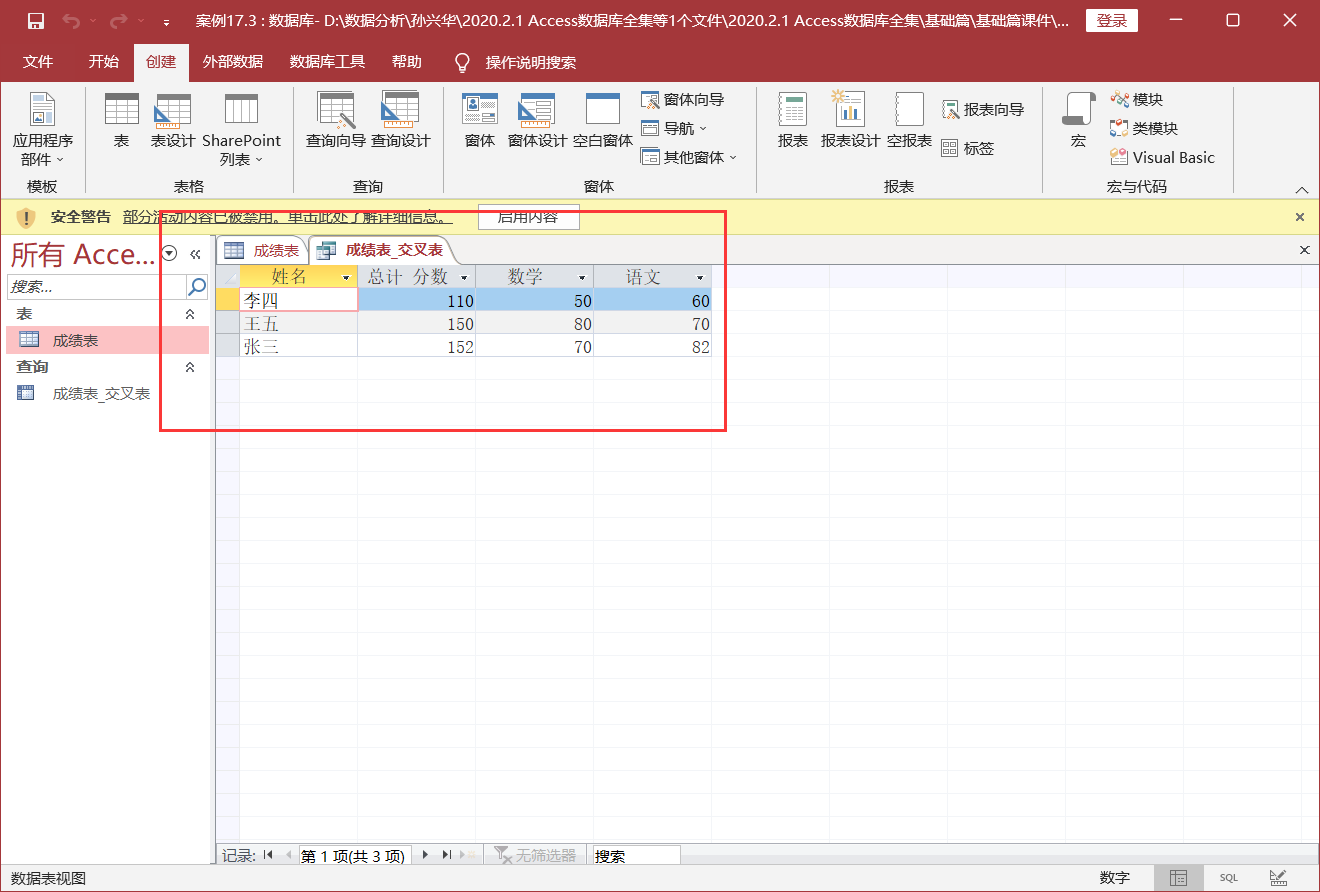Click the Save icon in title bar
Screen dimensions: 1320x892
(x=35, y=21)
